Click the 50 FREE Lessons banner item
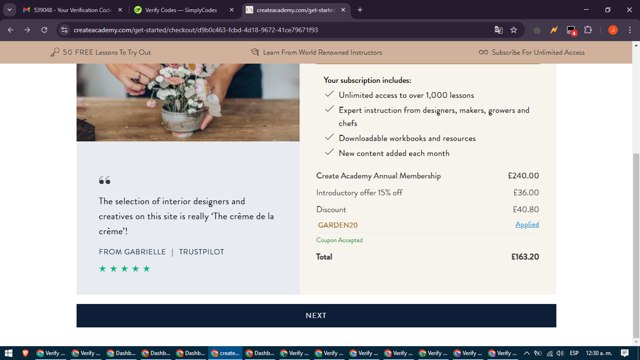The image size is (640, 360). pos(100,52)
